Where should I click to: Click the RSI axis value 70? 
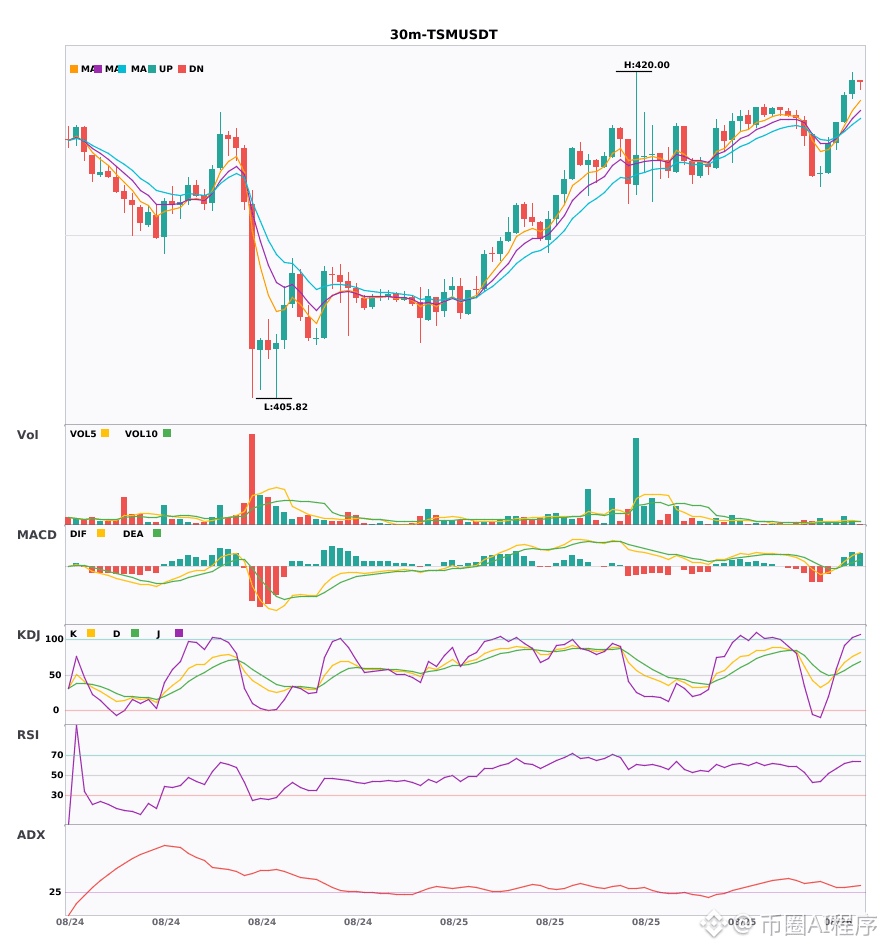57,755
